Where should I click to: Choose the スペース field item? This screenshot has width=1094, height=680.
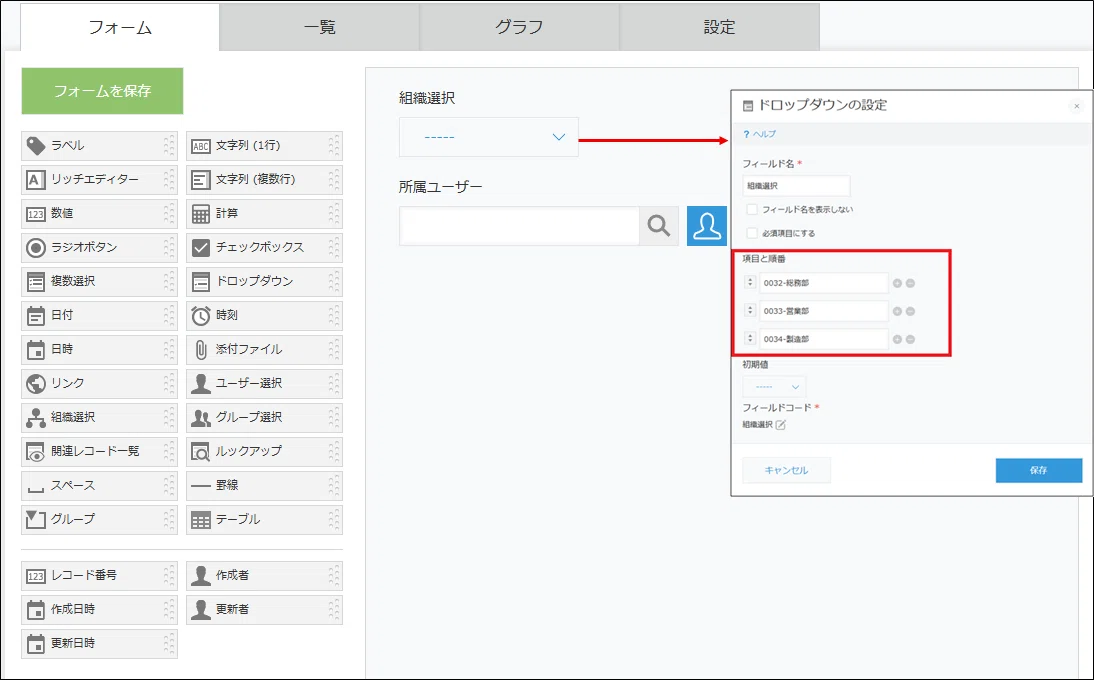[x=99, y=485]
